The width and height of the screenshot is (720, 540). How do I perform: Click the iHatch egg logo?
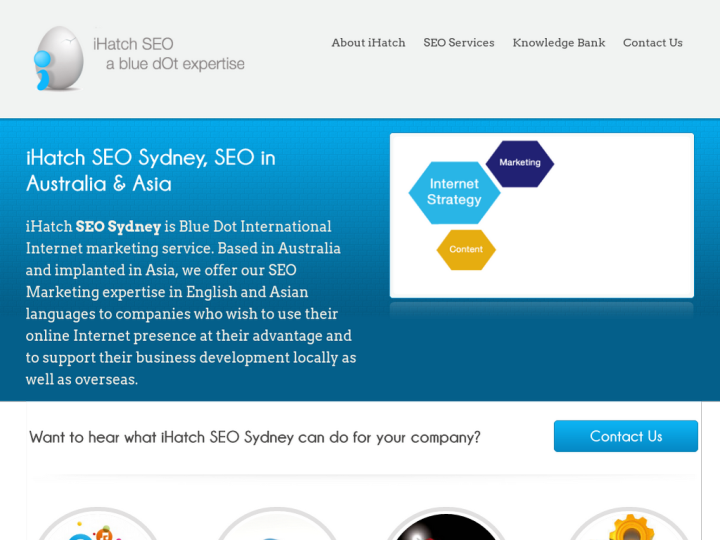point(59,58)
